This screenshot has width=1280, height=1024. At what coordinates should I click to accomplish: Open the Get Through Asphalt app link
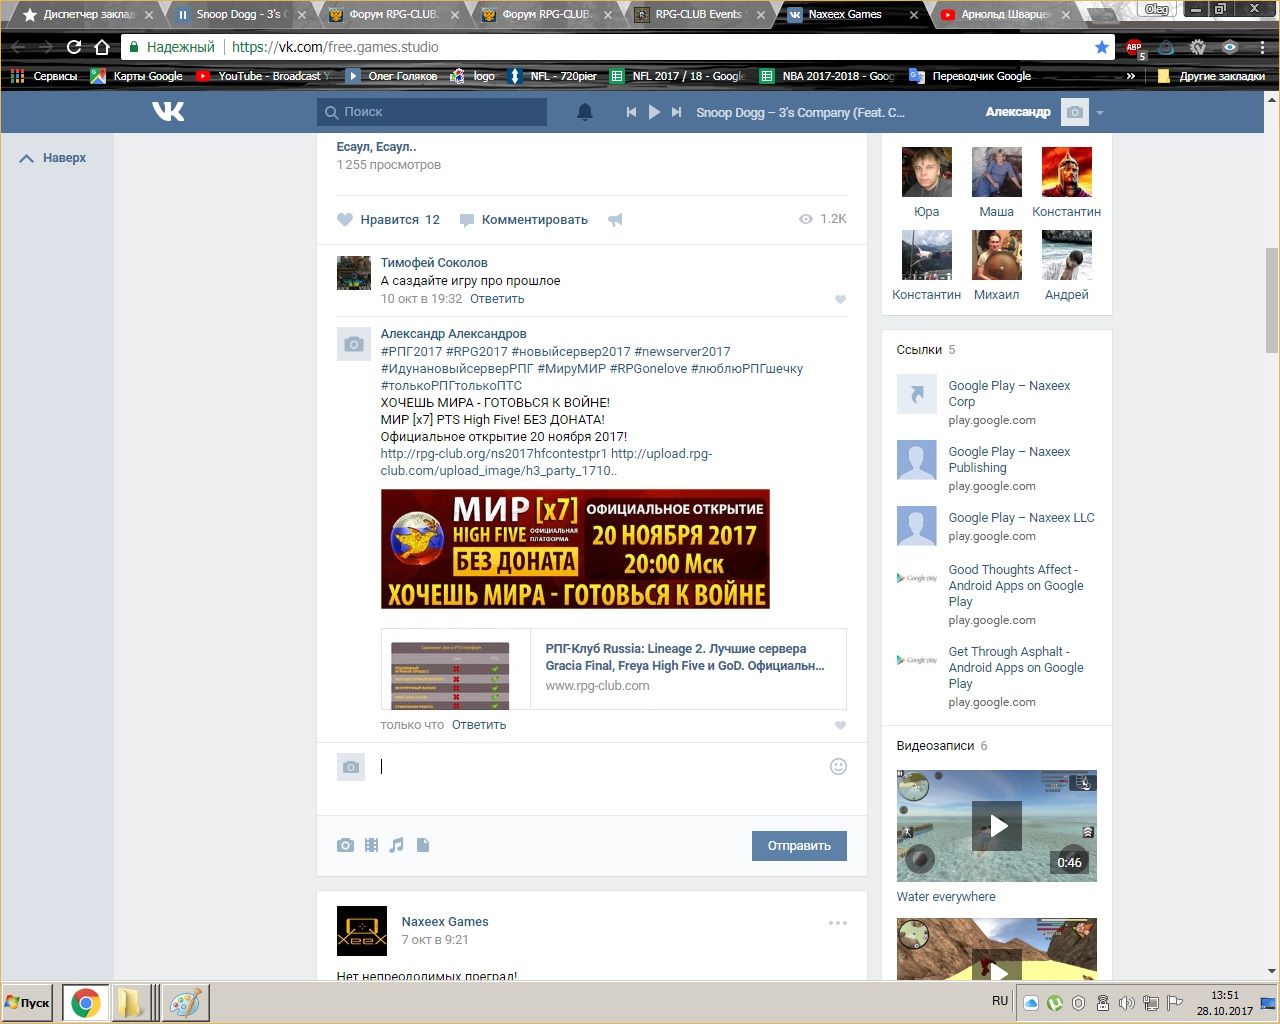[1016, 668]
